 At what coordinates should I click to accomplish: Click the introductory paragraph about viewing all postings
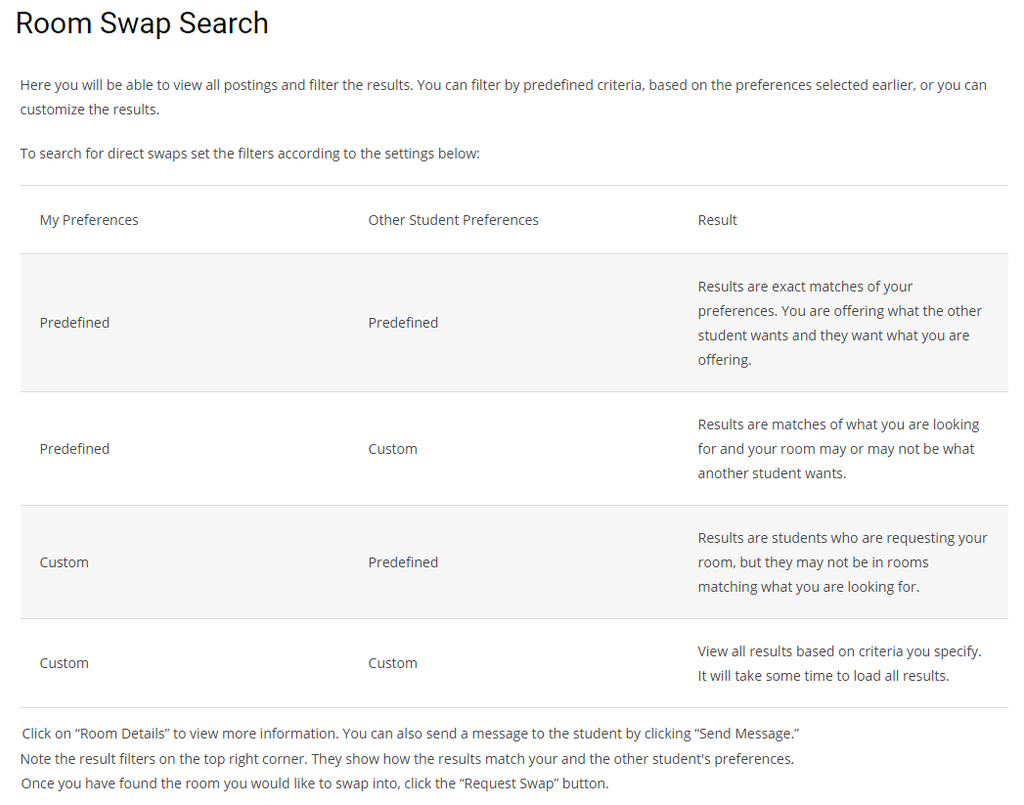click(503, 97)
